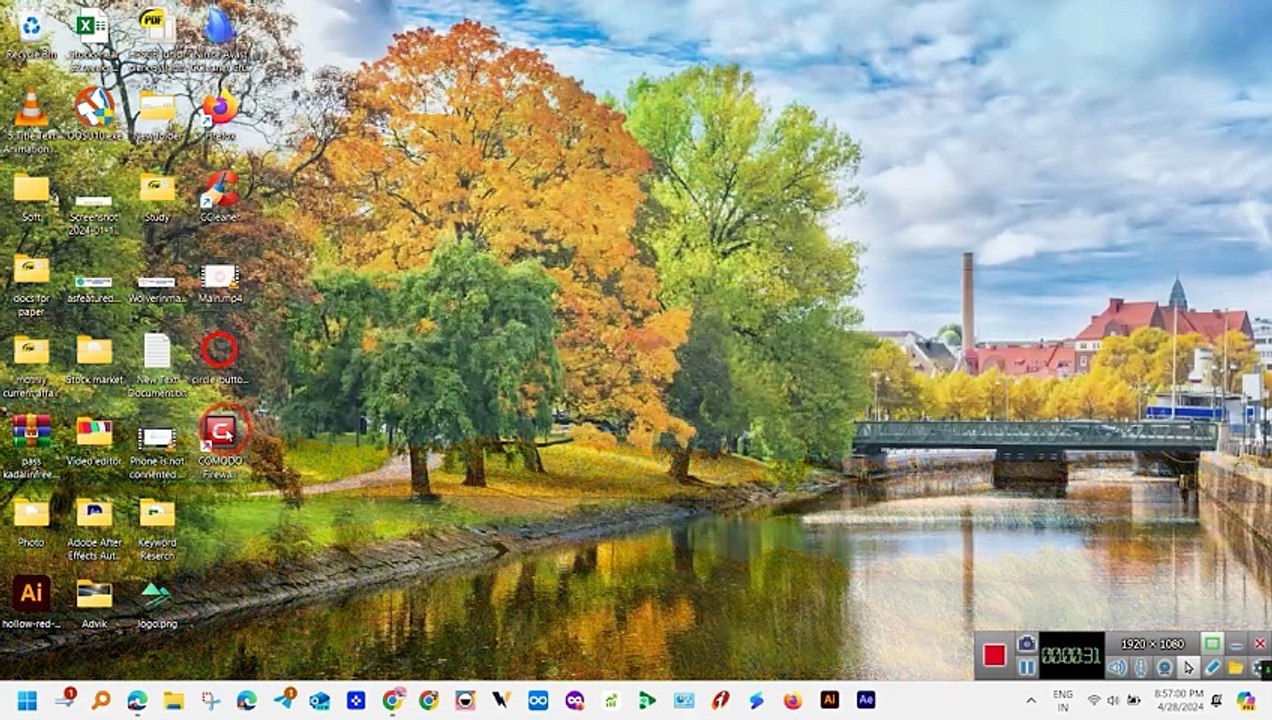
Task: Select the green full screen capture mode button
Action: (x=1212, y=643)
